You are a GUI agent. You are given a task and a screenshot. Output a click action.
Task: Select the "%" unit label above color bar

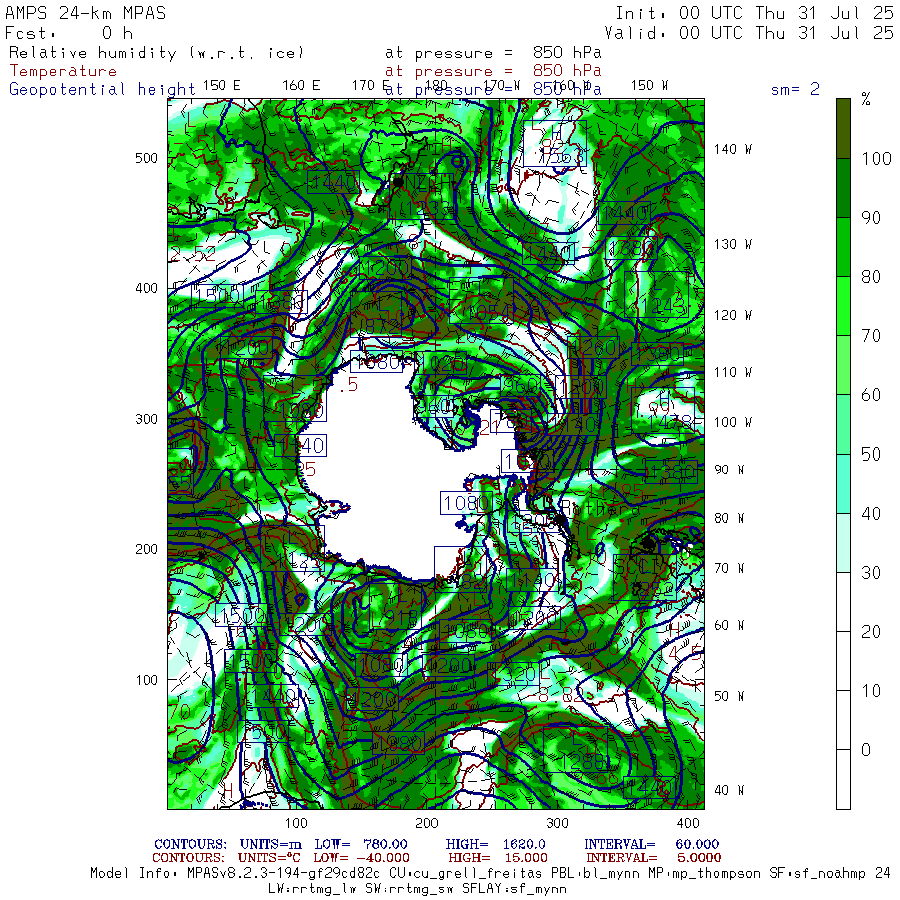[x=866, y=100]
